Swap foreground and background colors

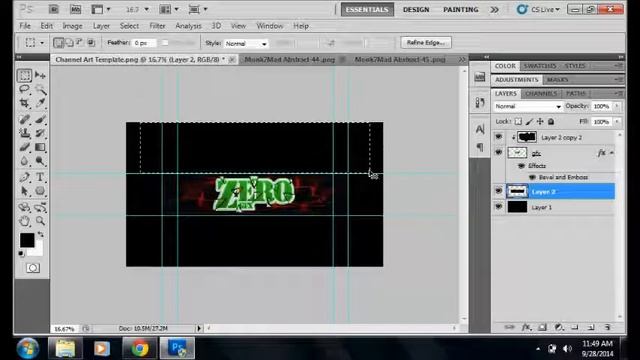click(40, 234)
